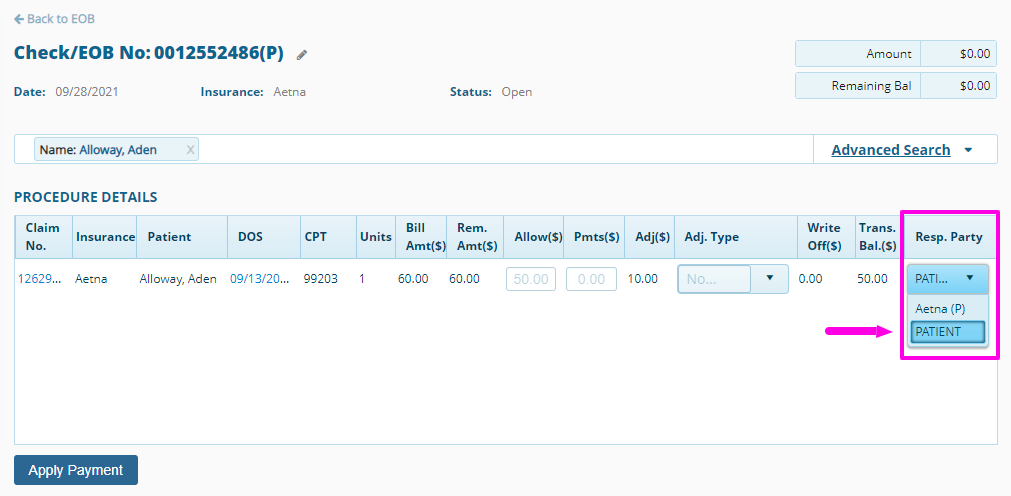Expand the Advanced Search dropdown arrow
This screenshot has width=1011, height=496.
tap(968, 150)
